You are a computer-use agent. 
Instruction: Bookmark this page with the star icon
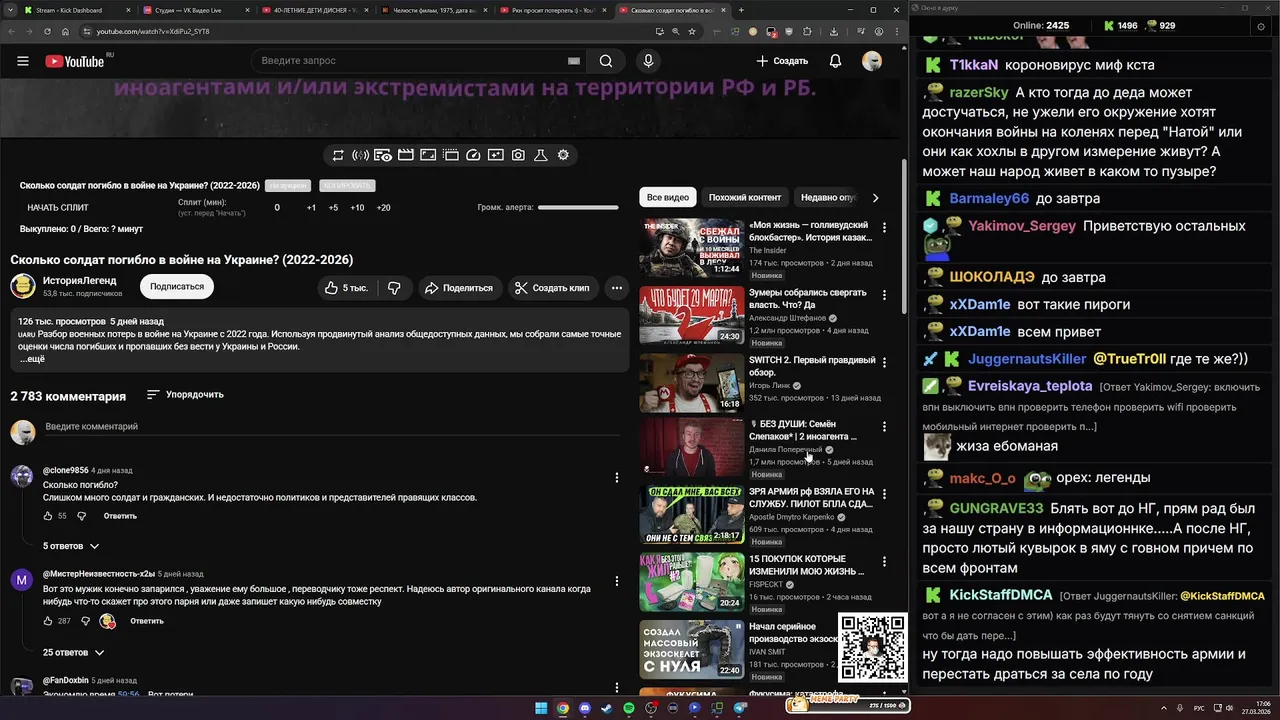pyautogui.click(x=691, y=31)
